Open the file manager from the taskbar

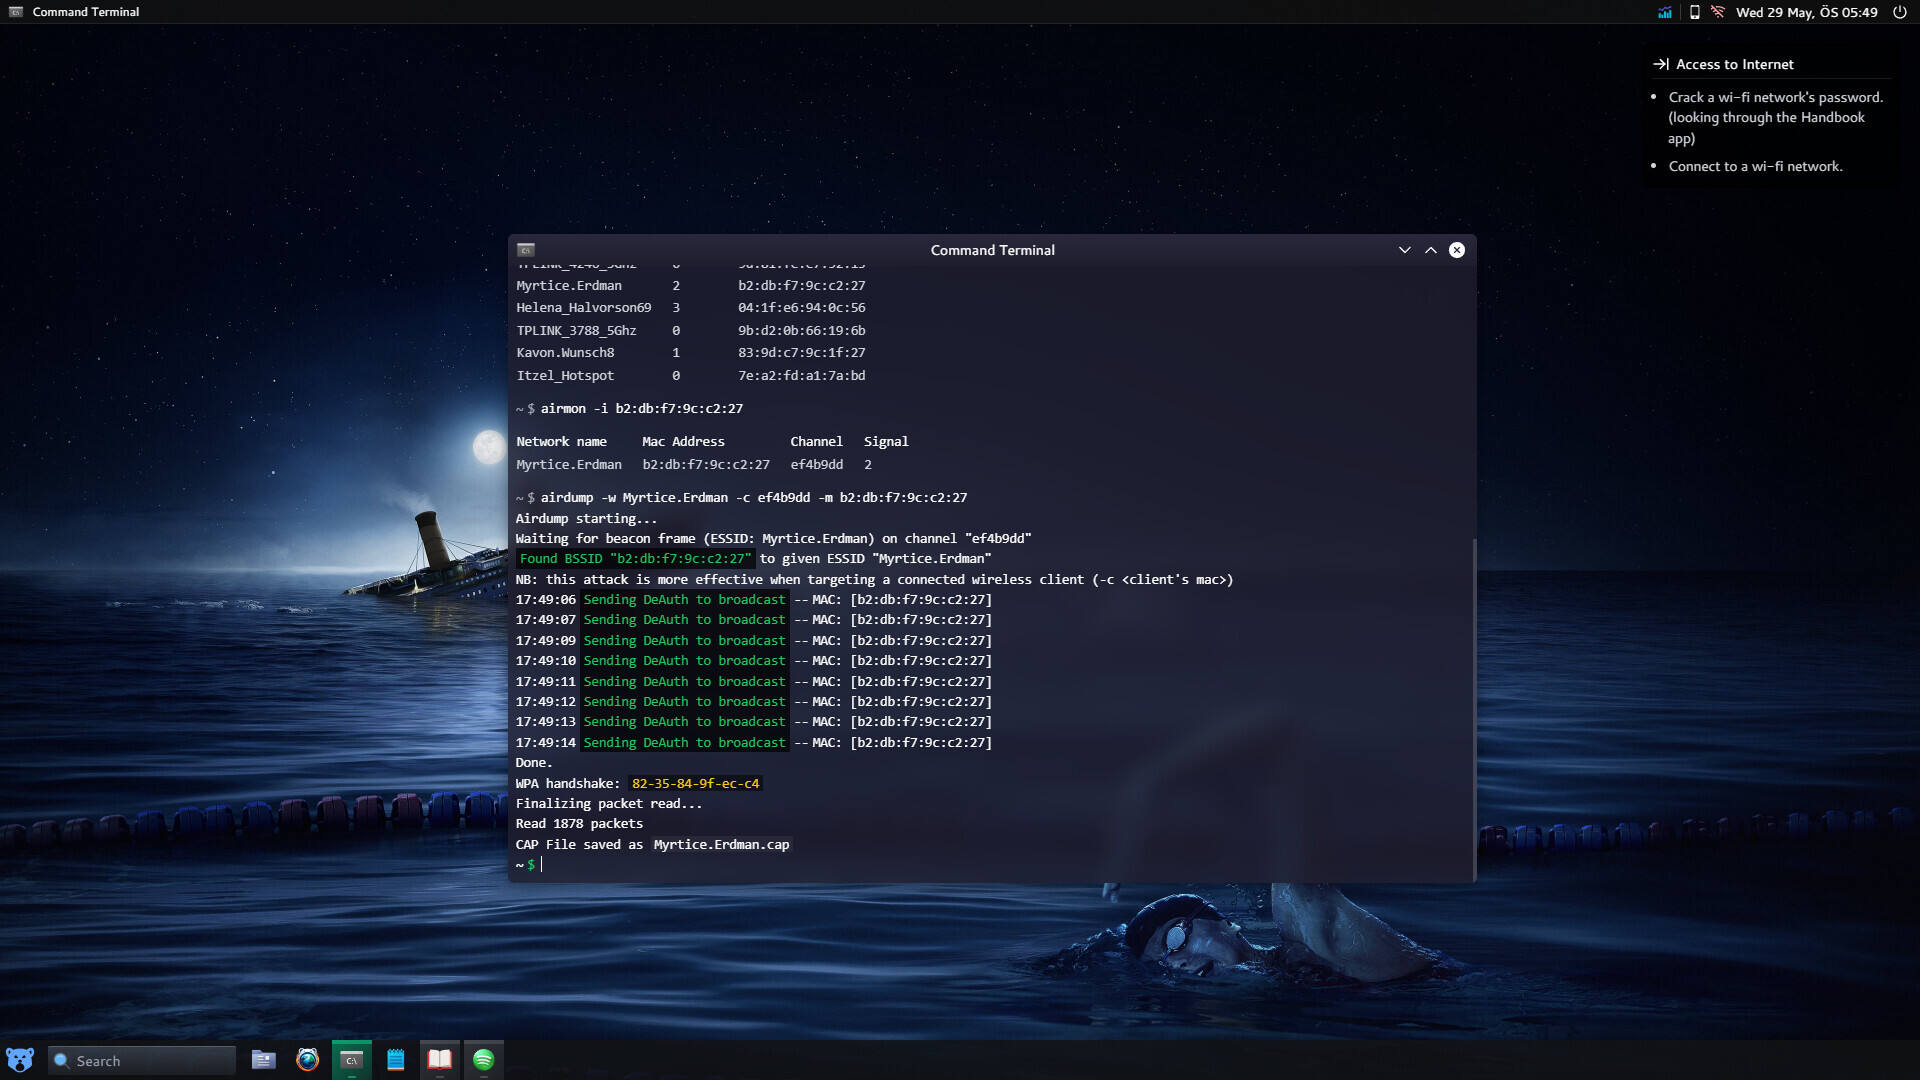[x=263, y=1059]
